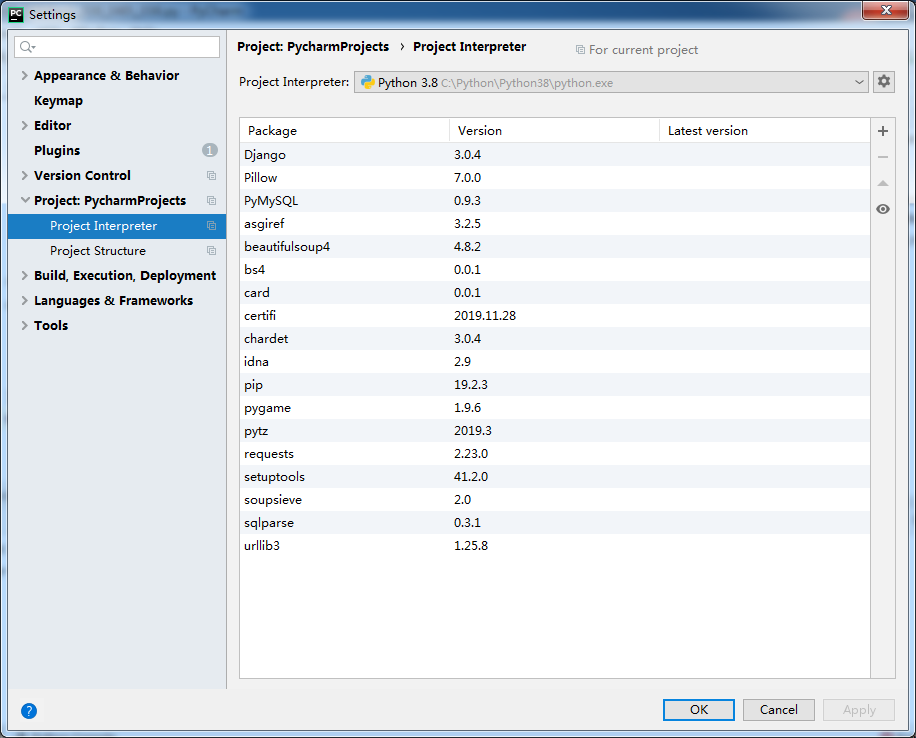Select Project Interpreter in the tree
The image size is (916, 738).
click(117, 226)
